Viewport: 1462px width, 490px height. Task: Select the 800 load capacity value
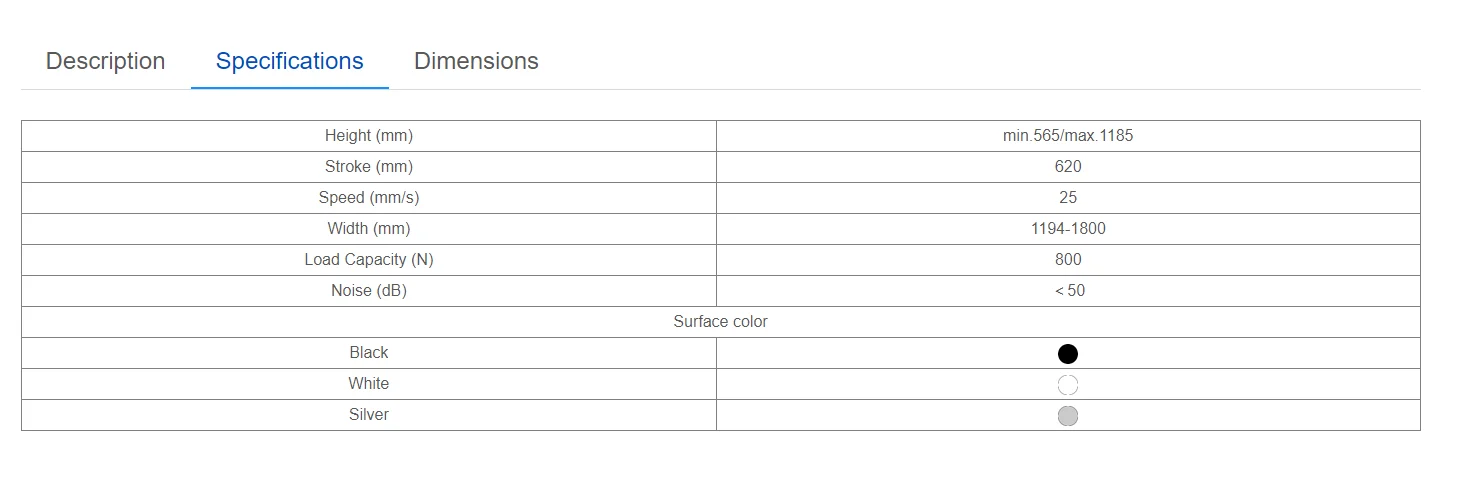(1068, 259)
